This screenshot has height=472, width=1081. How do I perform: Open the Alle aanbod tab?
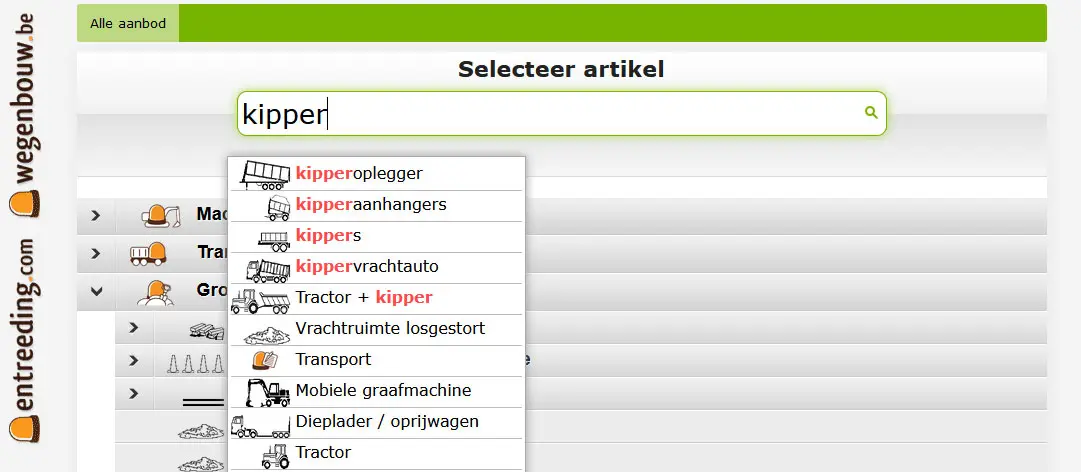[128, 23]
